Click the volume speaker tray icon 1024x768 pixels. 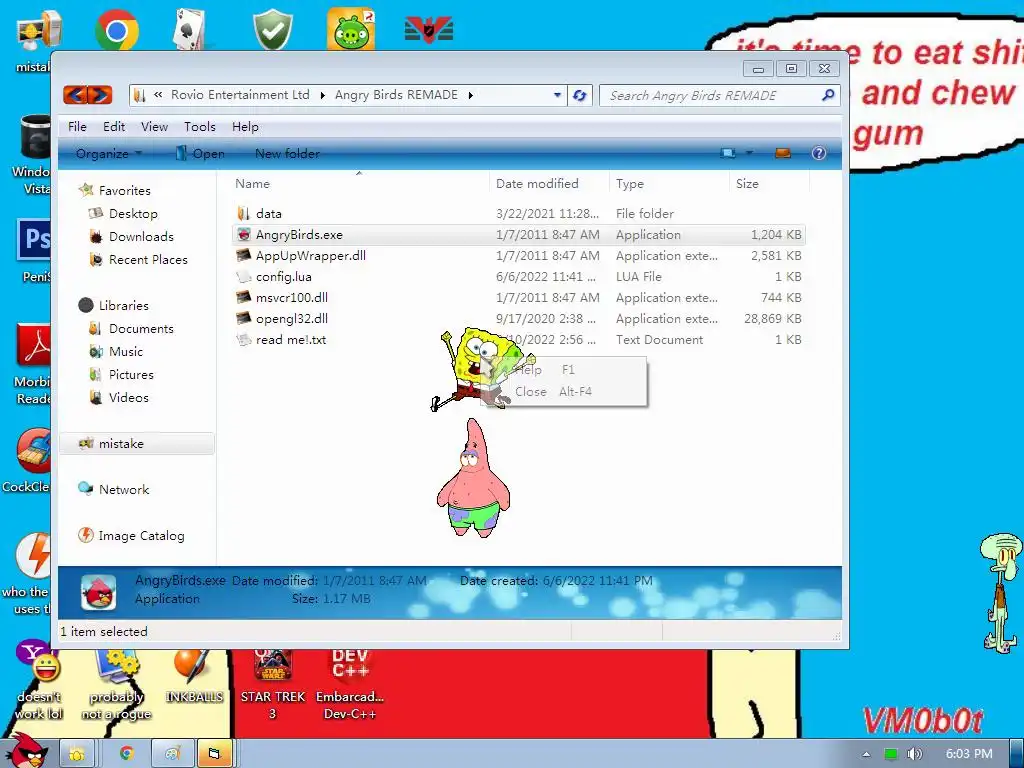(915, 754)
